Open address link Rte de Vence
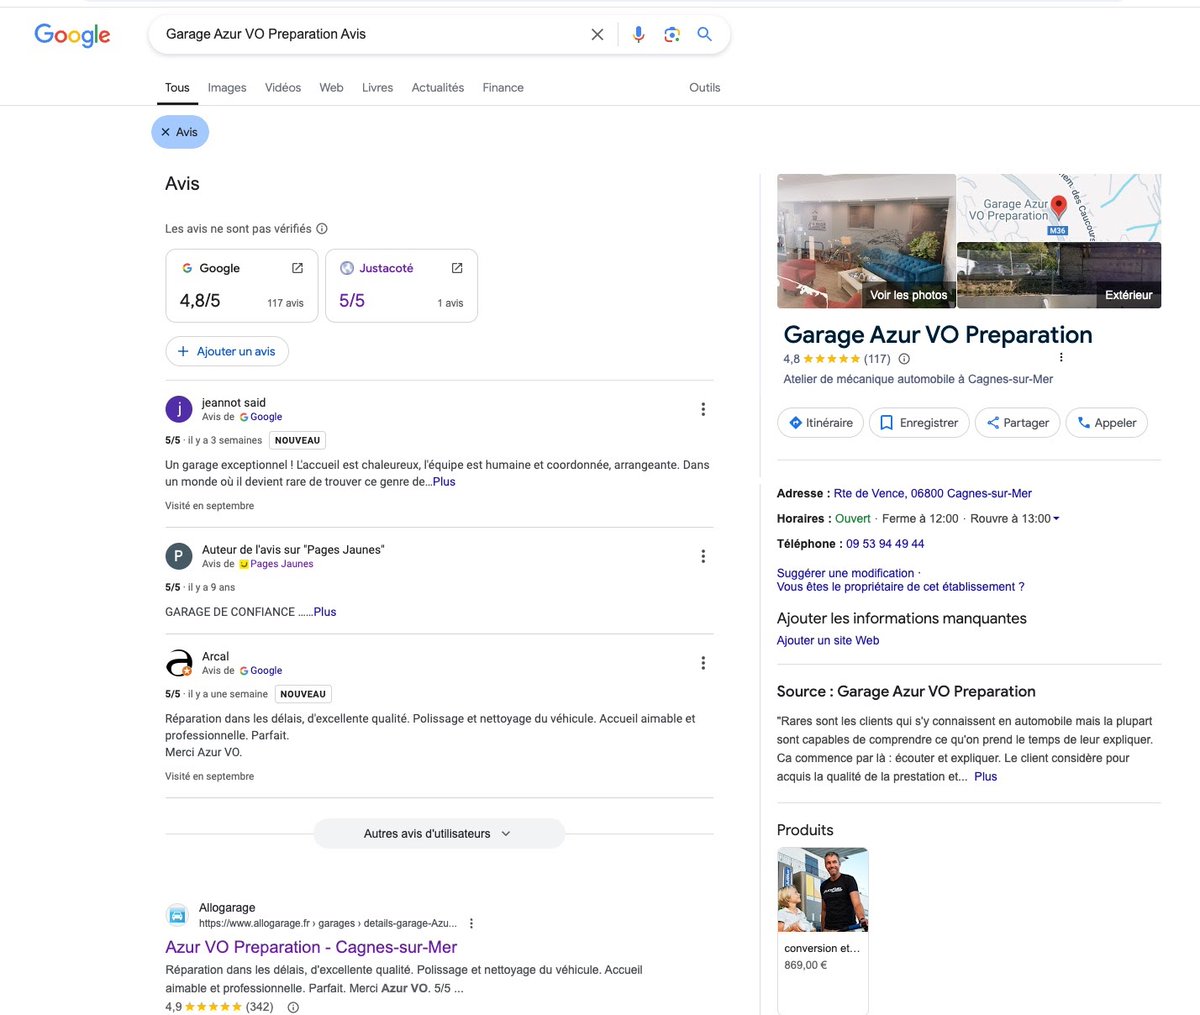The width and height of the screenshot is (1200, 1015). [932, 494]
